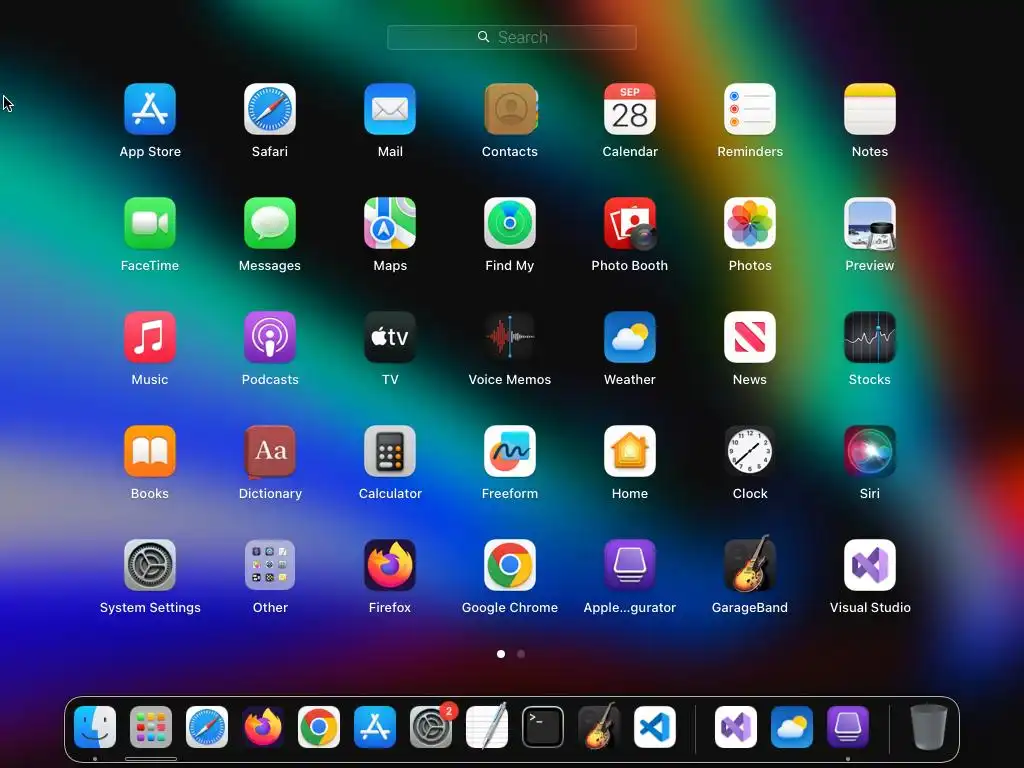Open Terminal from the Dock
Viewport: 1024px width, 768px height.
[543, 727]
